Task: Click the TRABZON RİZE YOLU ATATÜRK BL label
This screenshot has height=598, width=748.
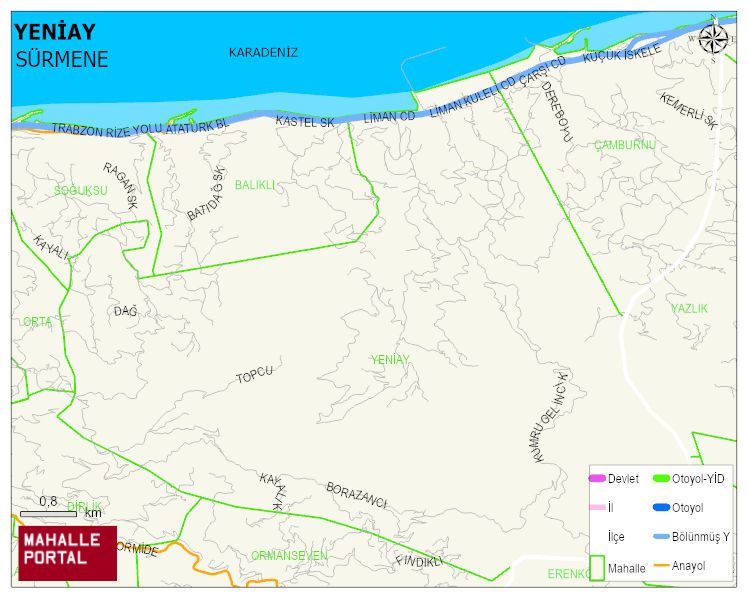Action: tap(140, 129)
